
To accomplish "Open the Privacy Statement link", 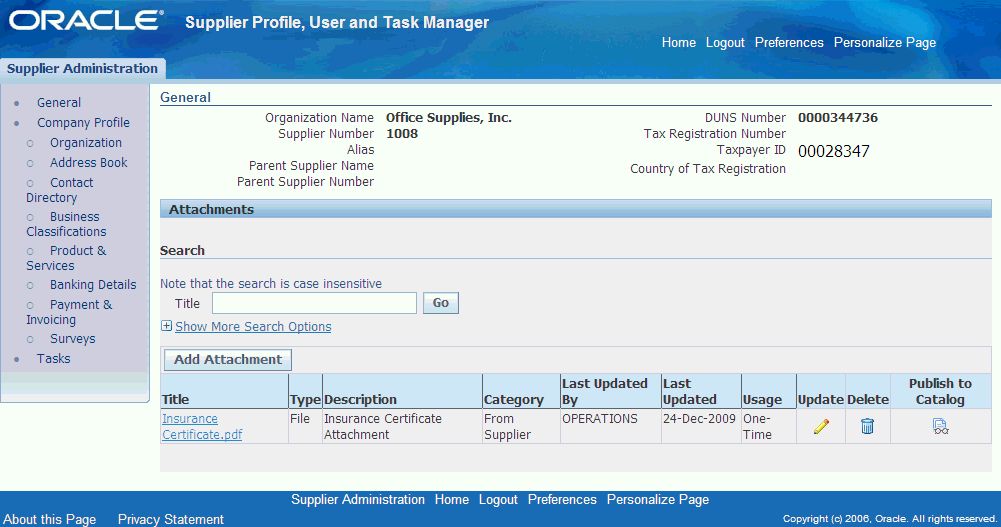I will (170, 519).
